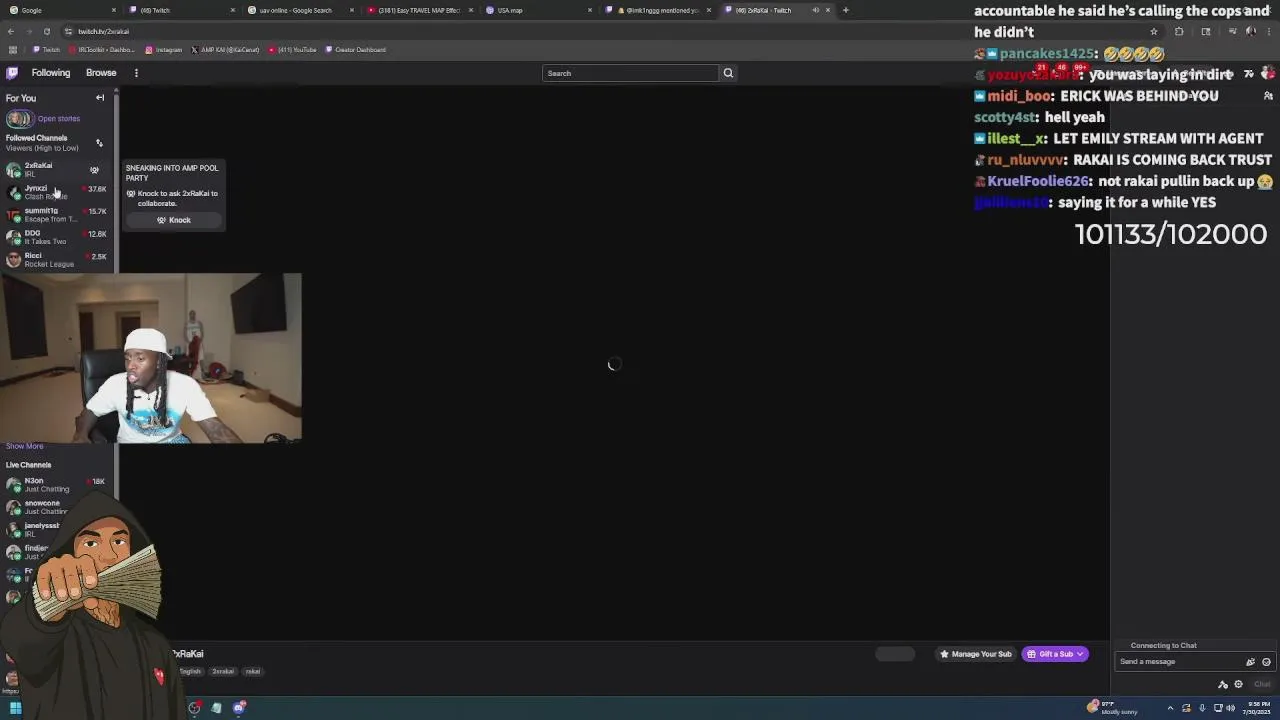Switch to the Google browser tab
The image size is (1280, 720).
[60, 10]
